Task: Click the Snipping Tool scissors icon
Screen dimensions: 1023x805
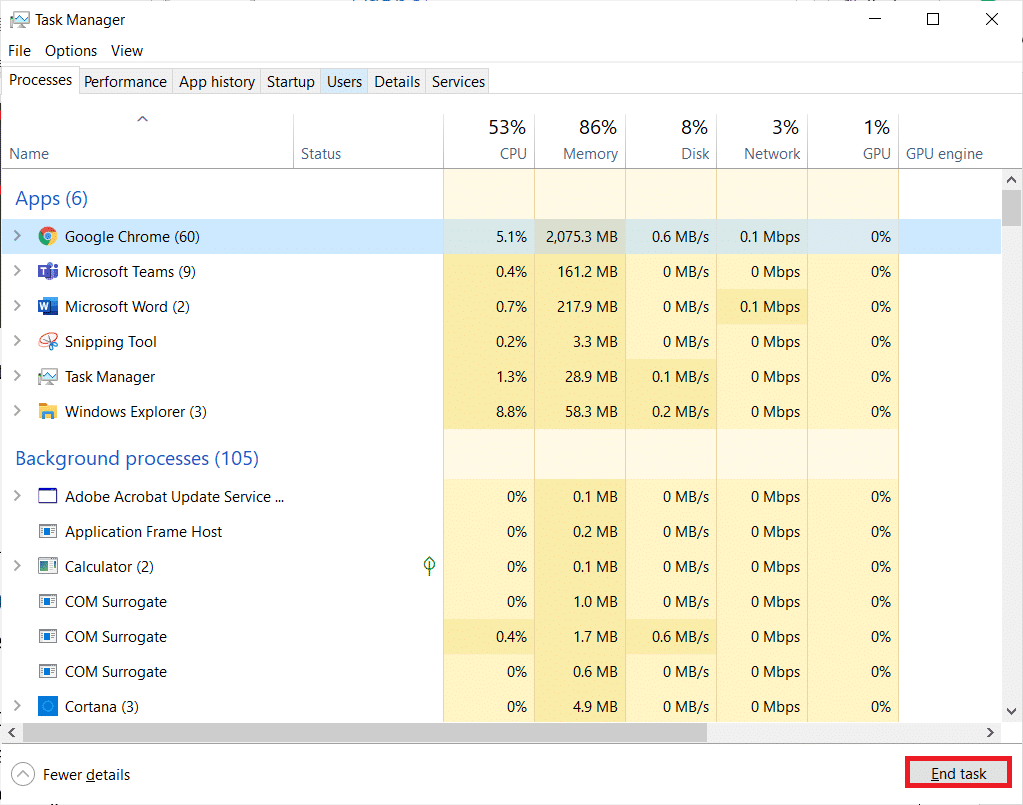Action: click(x=48, y=341)
